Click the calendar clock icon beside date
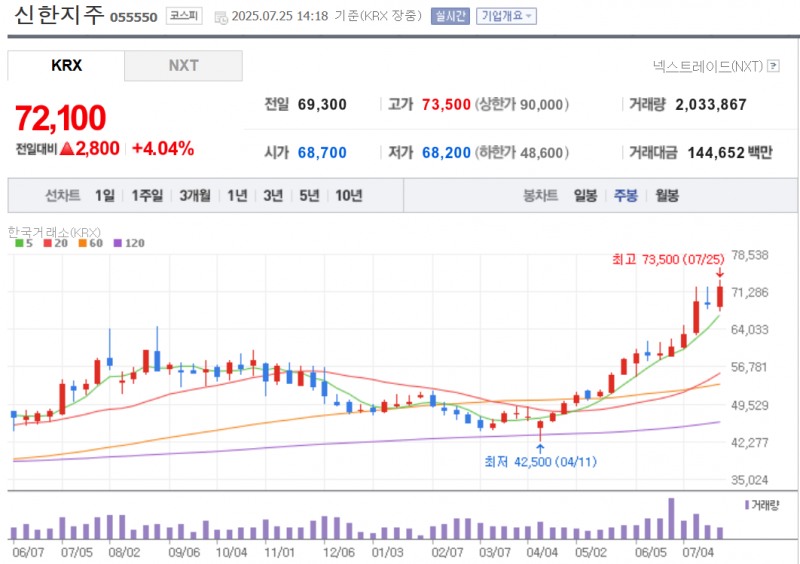Viewport: 800px width, 564px height. click(x=221, y=17)
